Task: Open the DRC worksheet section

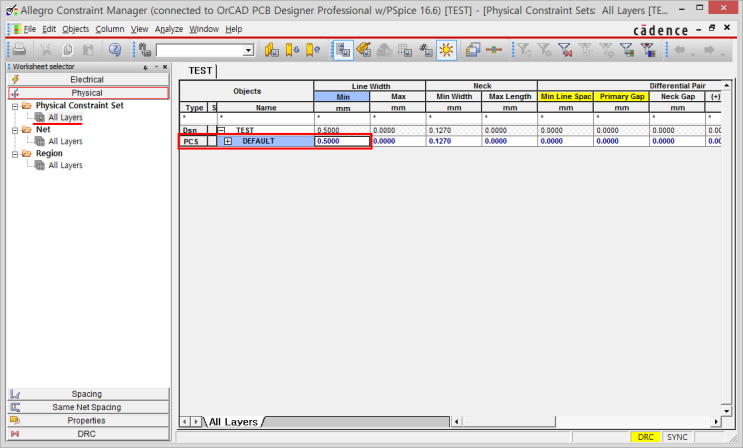Action: [x=89, y=434]
